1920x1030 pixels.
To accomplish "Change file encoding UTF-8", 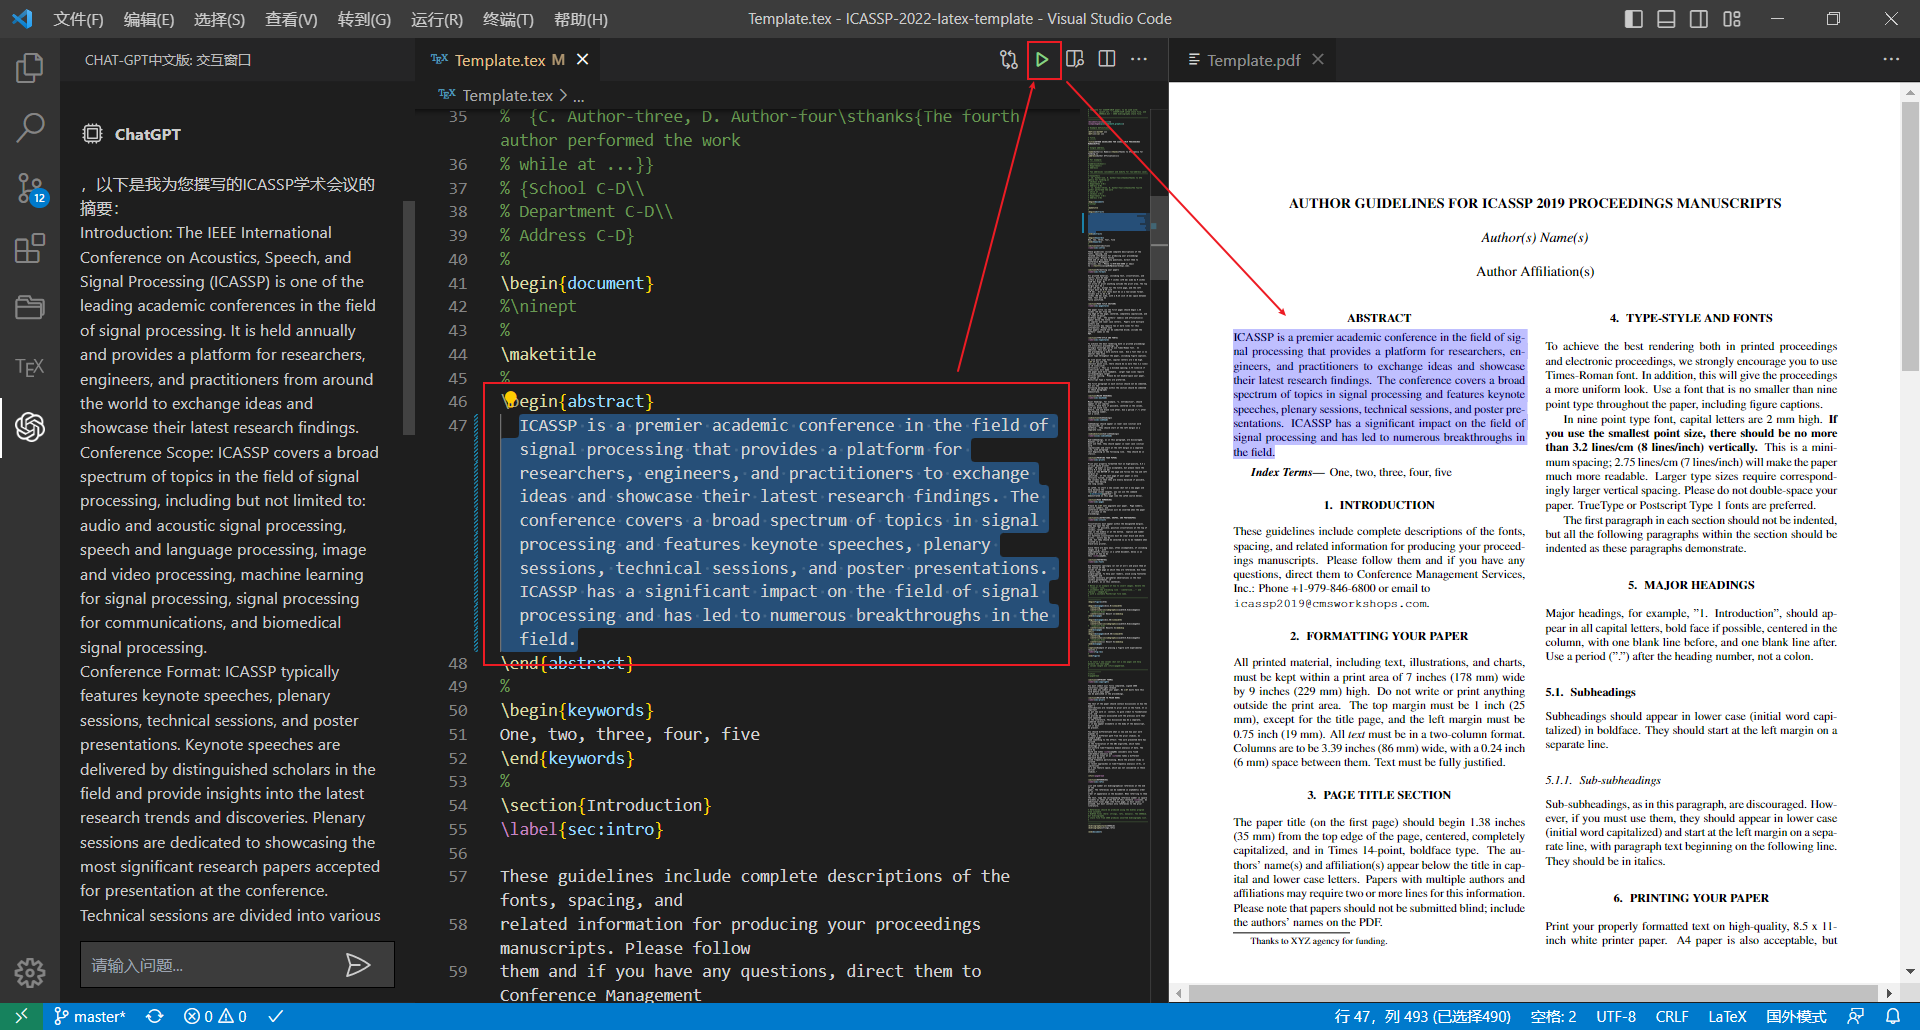I will (1616, 1016).
